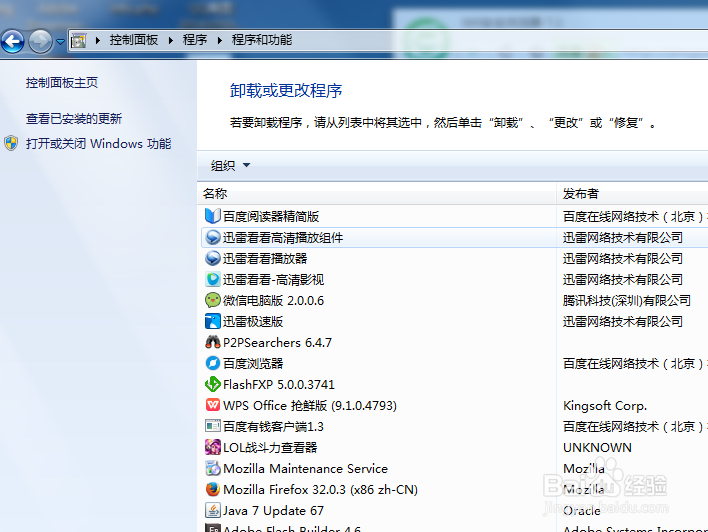Click the Control Panel icon in address bar
The width and height of the screenshot is (708, 532).
pyautogui.click(x=79, y=41)
